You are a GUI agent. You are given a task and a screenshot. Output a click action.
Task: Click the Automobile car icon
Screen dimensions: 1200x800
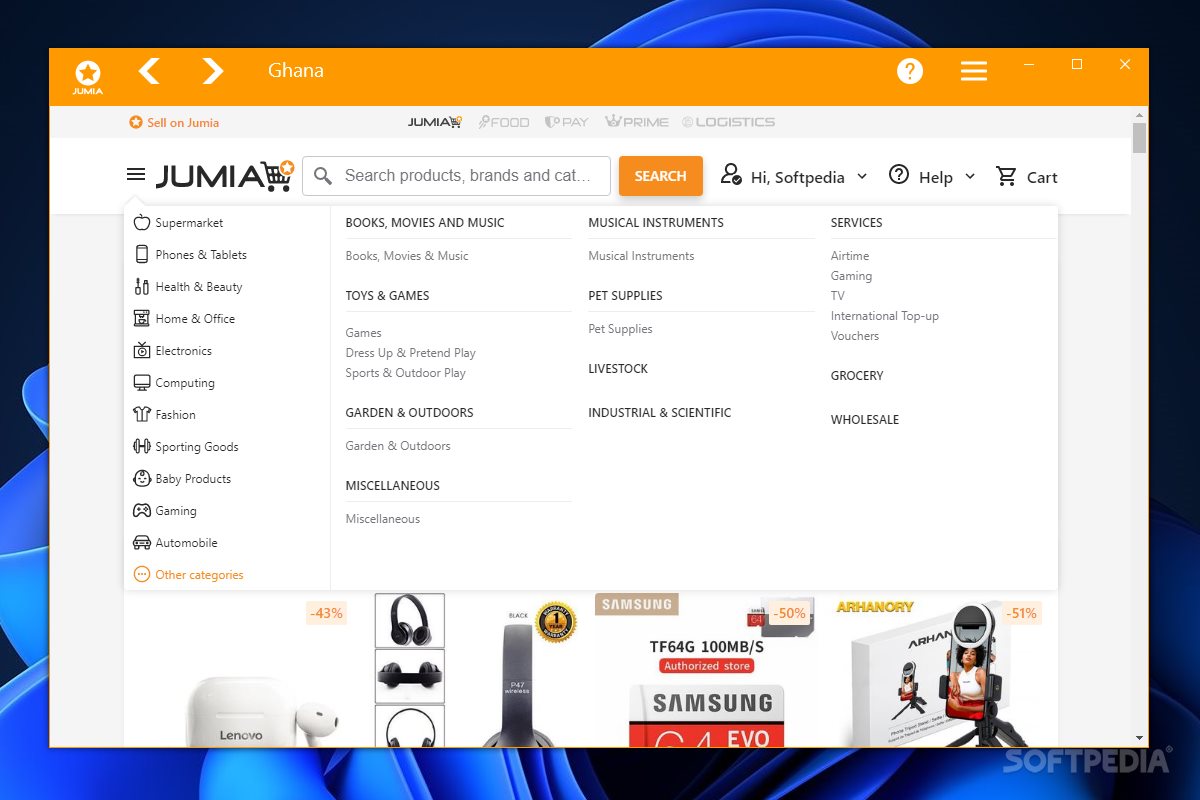tap(142, 542)
